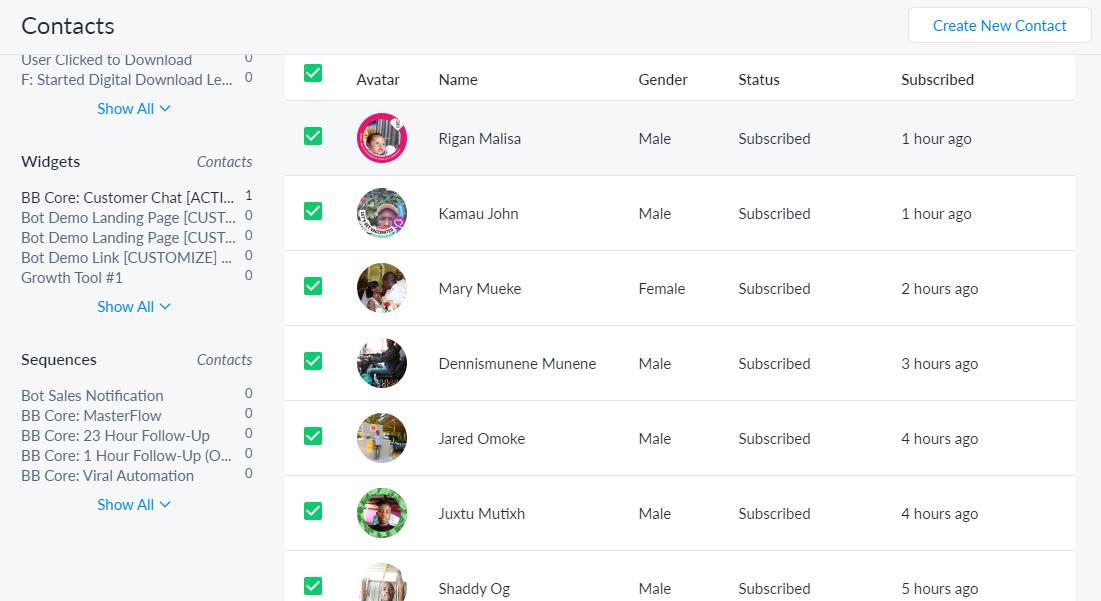Uncheck Mary Mueke's row checkbox
The width and height of the screenshot is (1101, 601).
click(313, 288)
